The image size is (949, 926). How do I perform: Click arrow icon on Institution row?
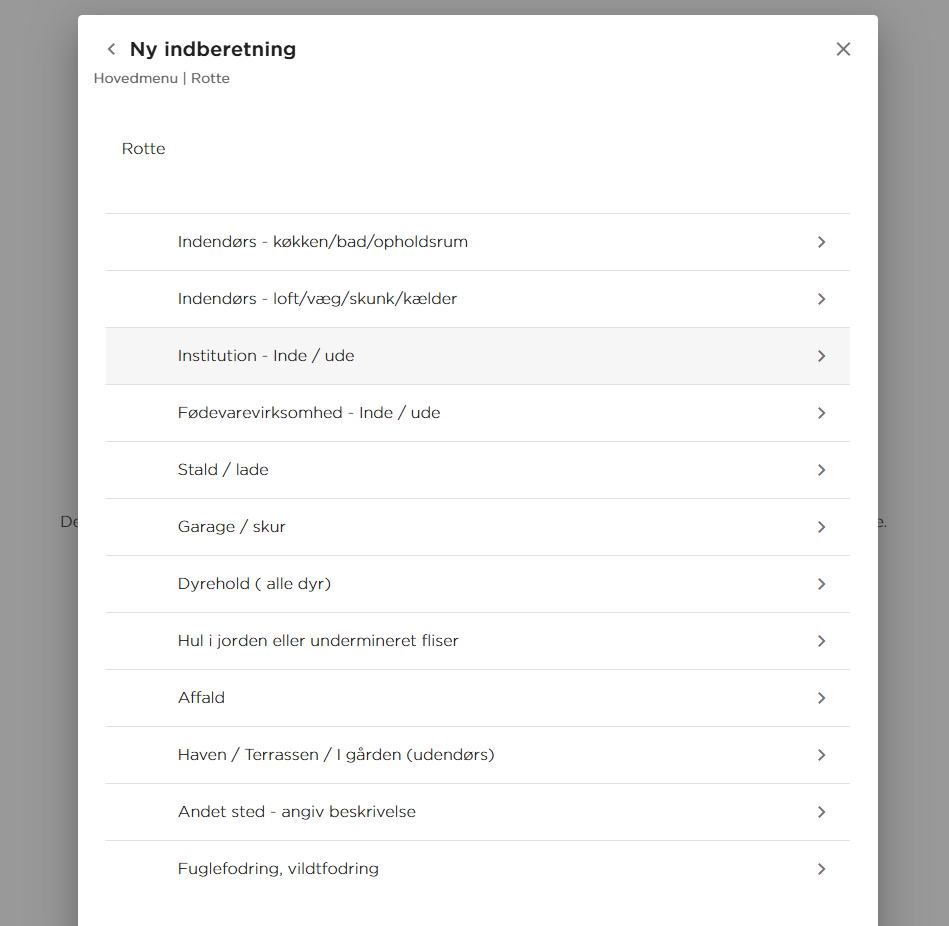pos(821,356)
